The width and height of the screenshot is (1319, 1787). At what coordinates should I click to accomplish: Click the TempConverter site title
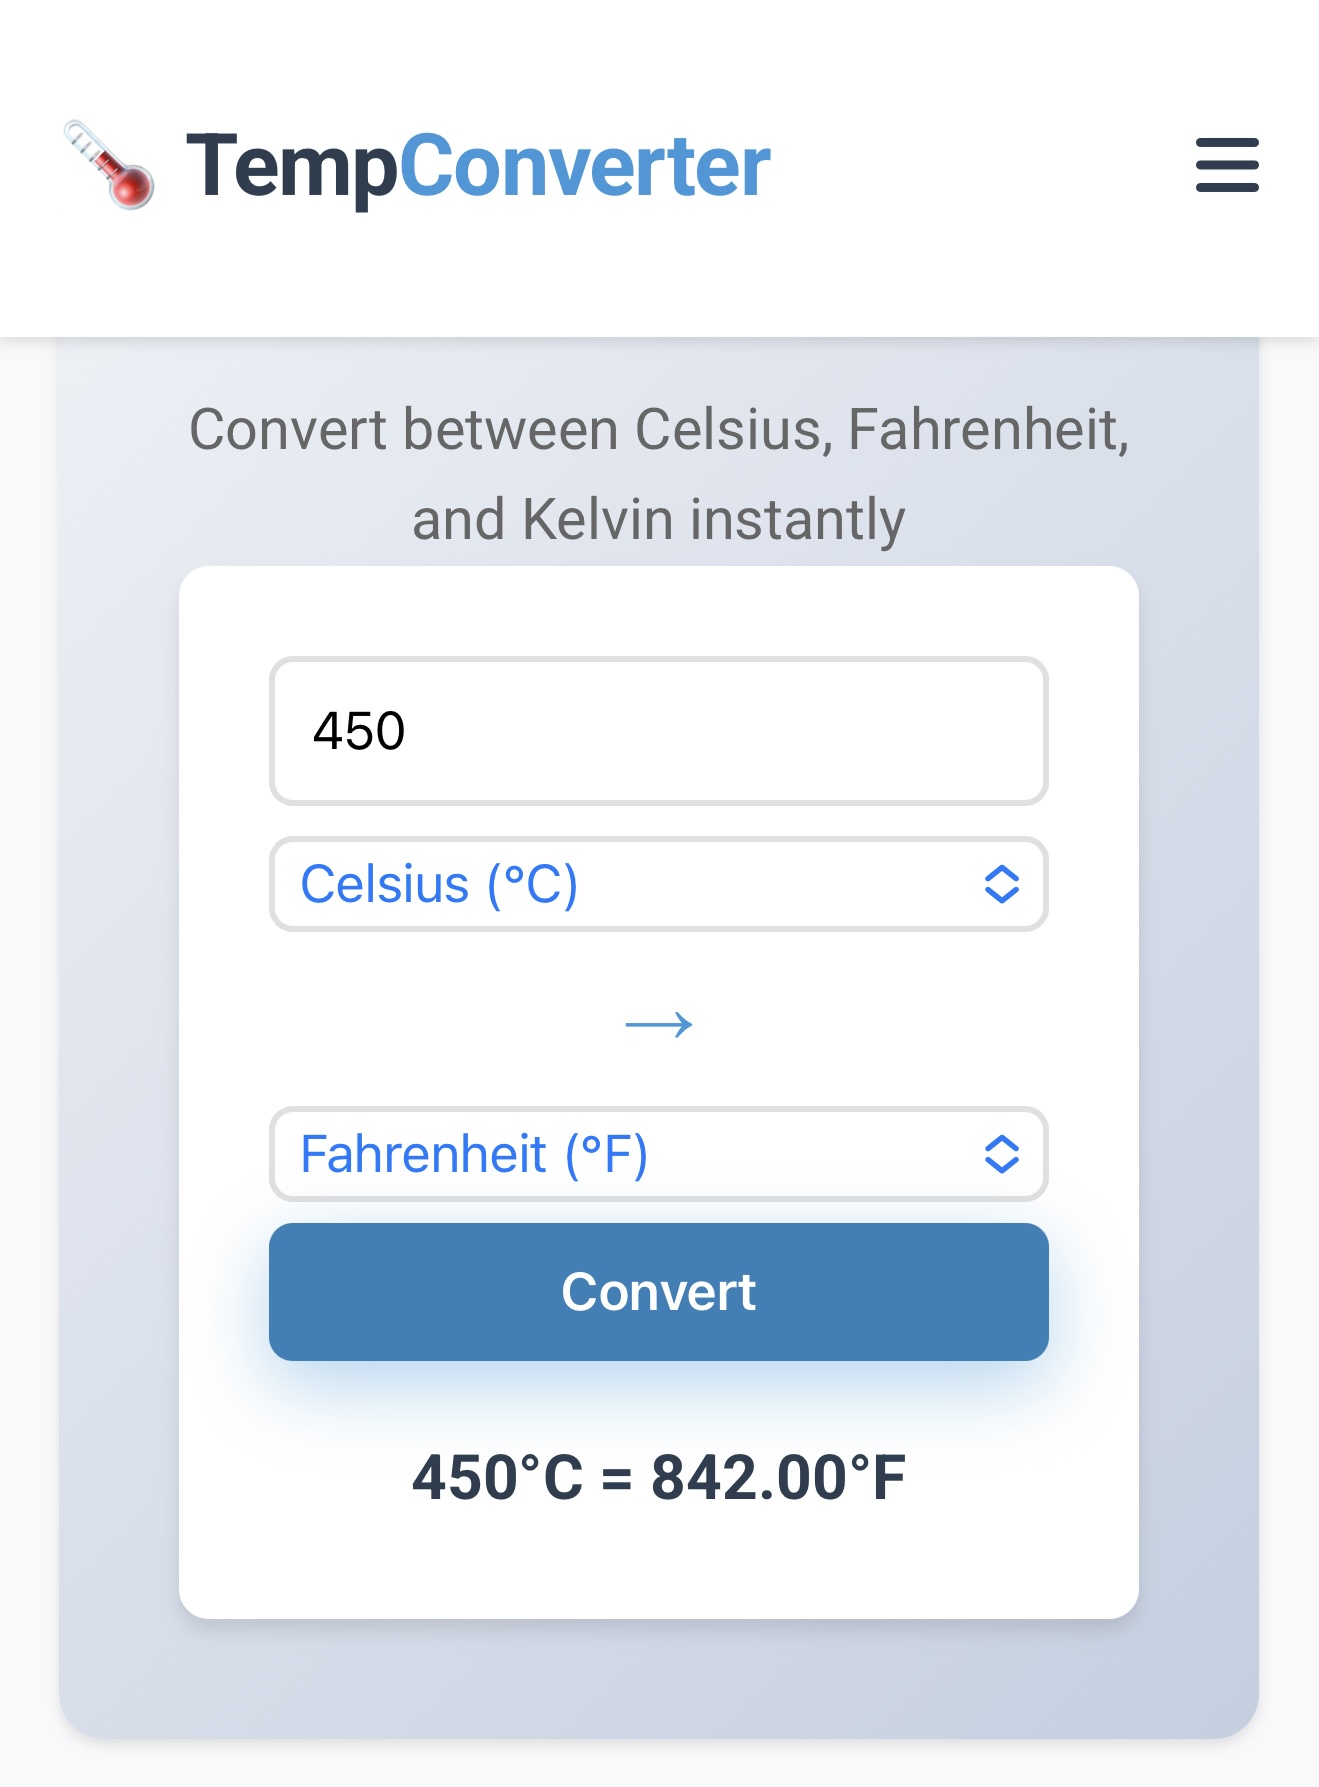coord(478,166)
